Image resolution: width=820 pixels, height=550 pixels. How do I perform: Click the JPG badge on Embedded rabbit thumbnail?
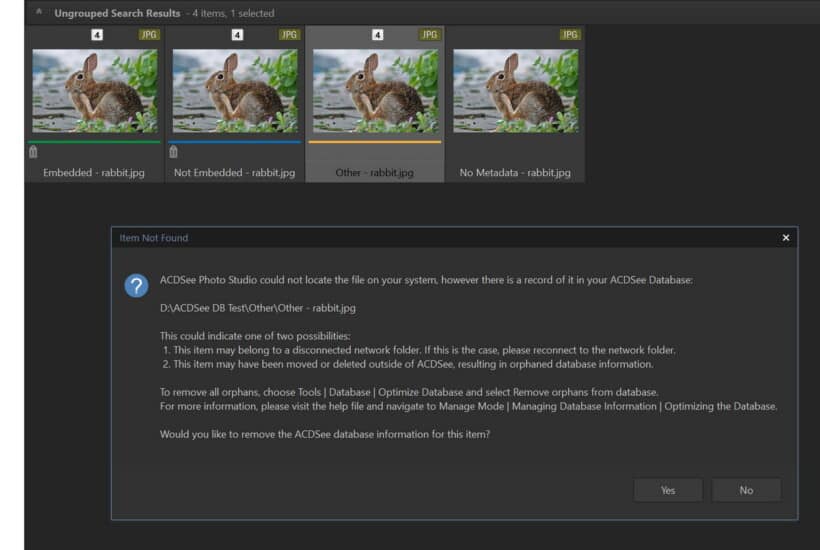pos(149,35)
